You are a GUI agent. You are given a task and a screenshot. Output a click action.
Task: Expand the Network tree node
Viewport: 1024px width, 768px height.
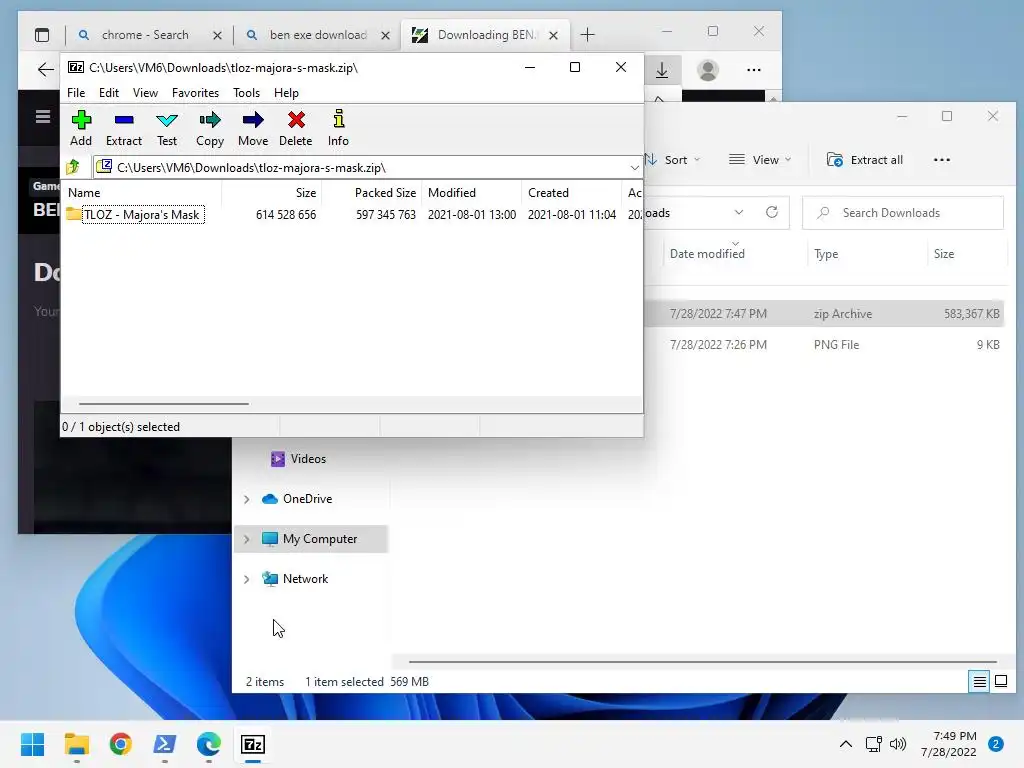pyautogui.click(x=246, y=579)
